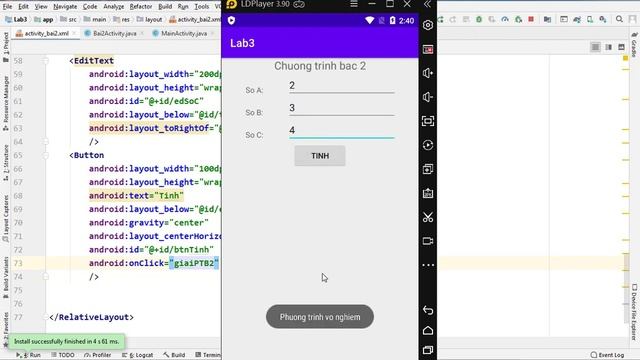Toggle LDPlayer fullscreen icon
Screen dimensions: 640x360
pos(428,121)
